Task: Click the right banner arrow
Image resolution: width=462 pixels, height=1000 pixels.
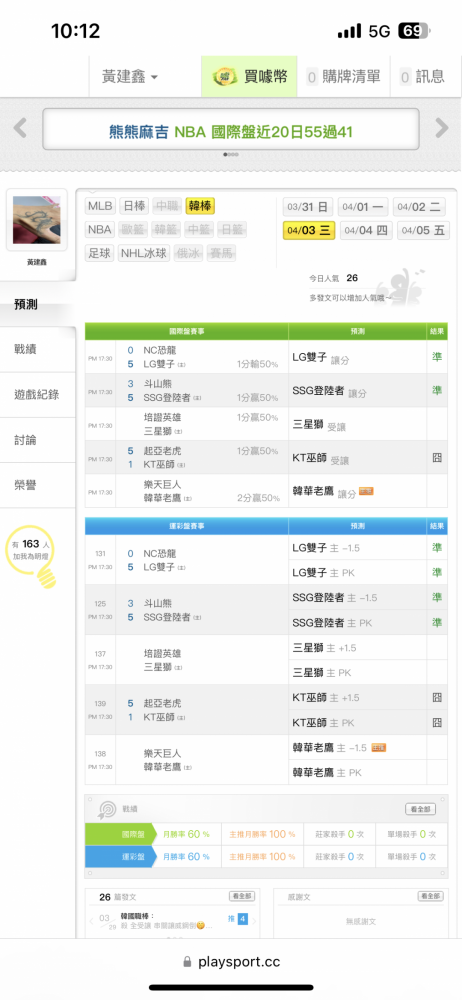Action: [x=442, y=128]
